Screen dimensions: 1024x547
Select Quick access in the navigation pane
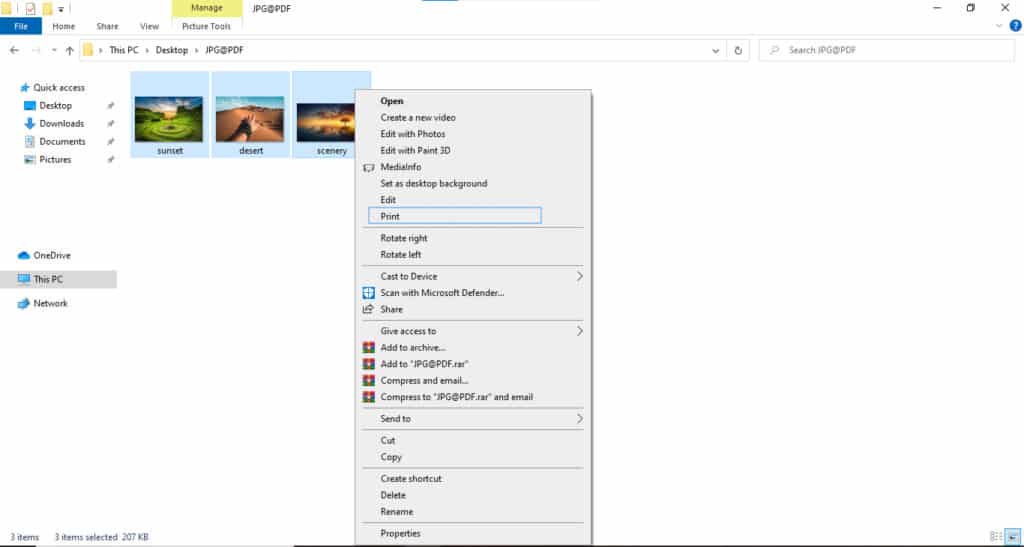click(52, 87)
